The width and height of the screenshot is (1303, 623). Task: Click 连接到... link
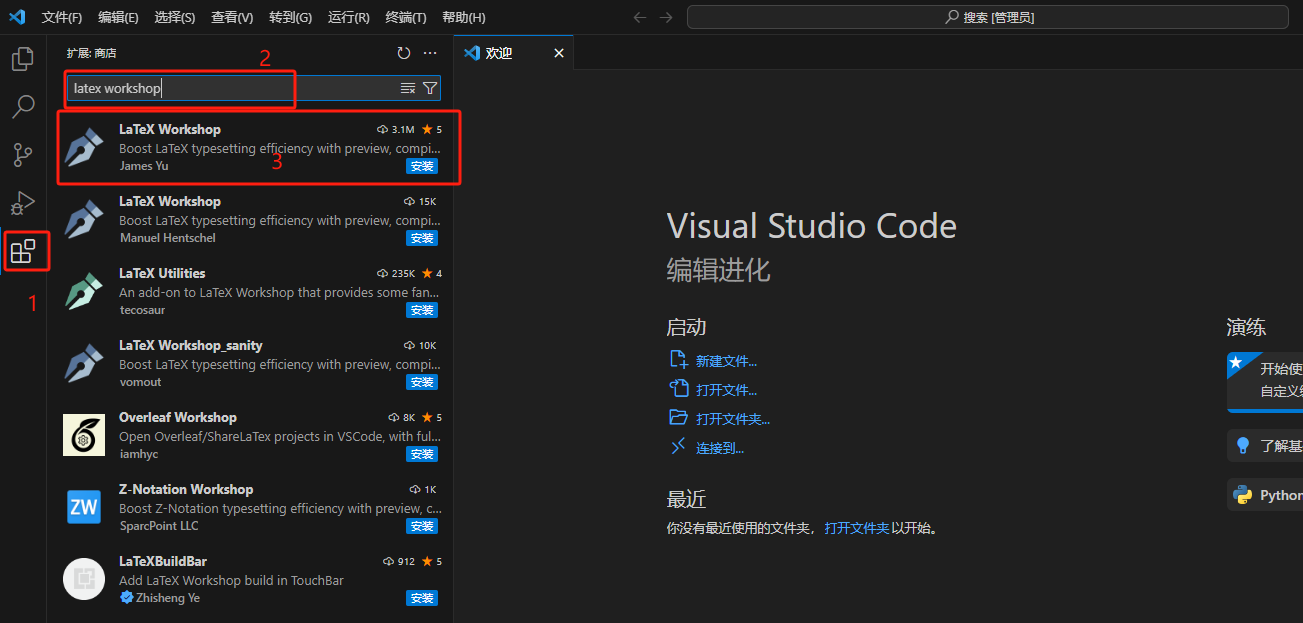coord(720,448)
